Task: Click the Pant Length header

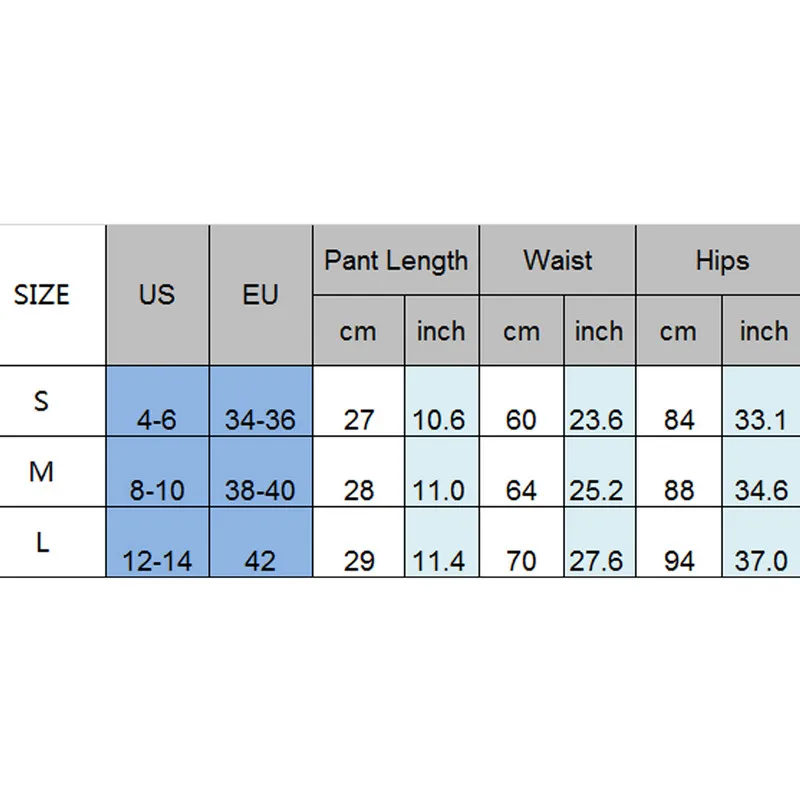Action: pos(396,261)
